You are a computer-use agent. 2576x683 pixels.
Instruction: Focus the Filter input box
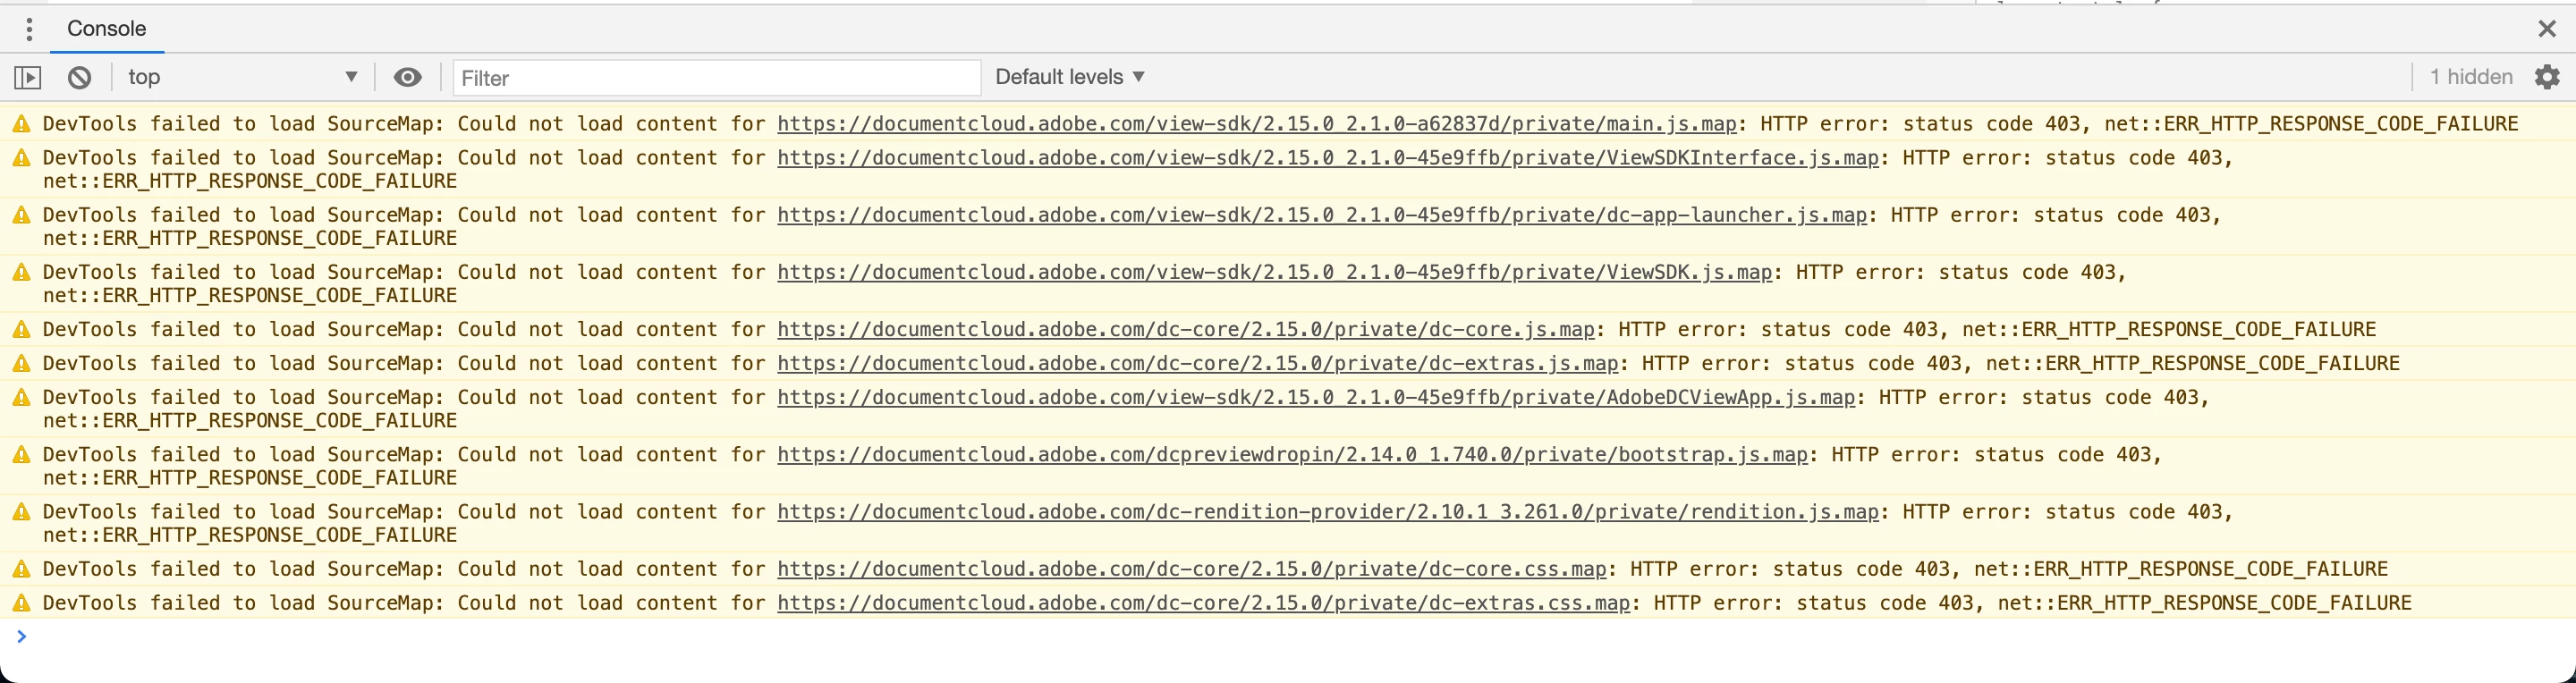click(x=716, y=78)
